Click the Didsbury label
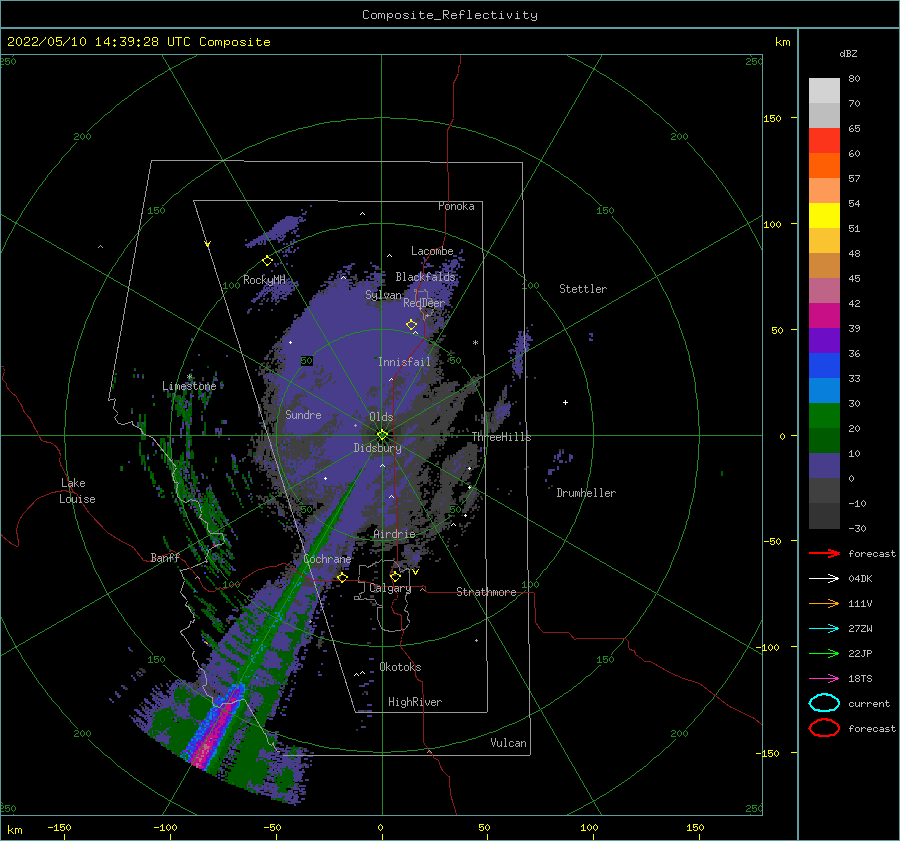The height and width of the screenshot is (841, 900). pos(377,448)
